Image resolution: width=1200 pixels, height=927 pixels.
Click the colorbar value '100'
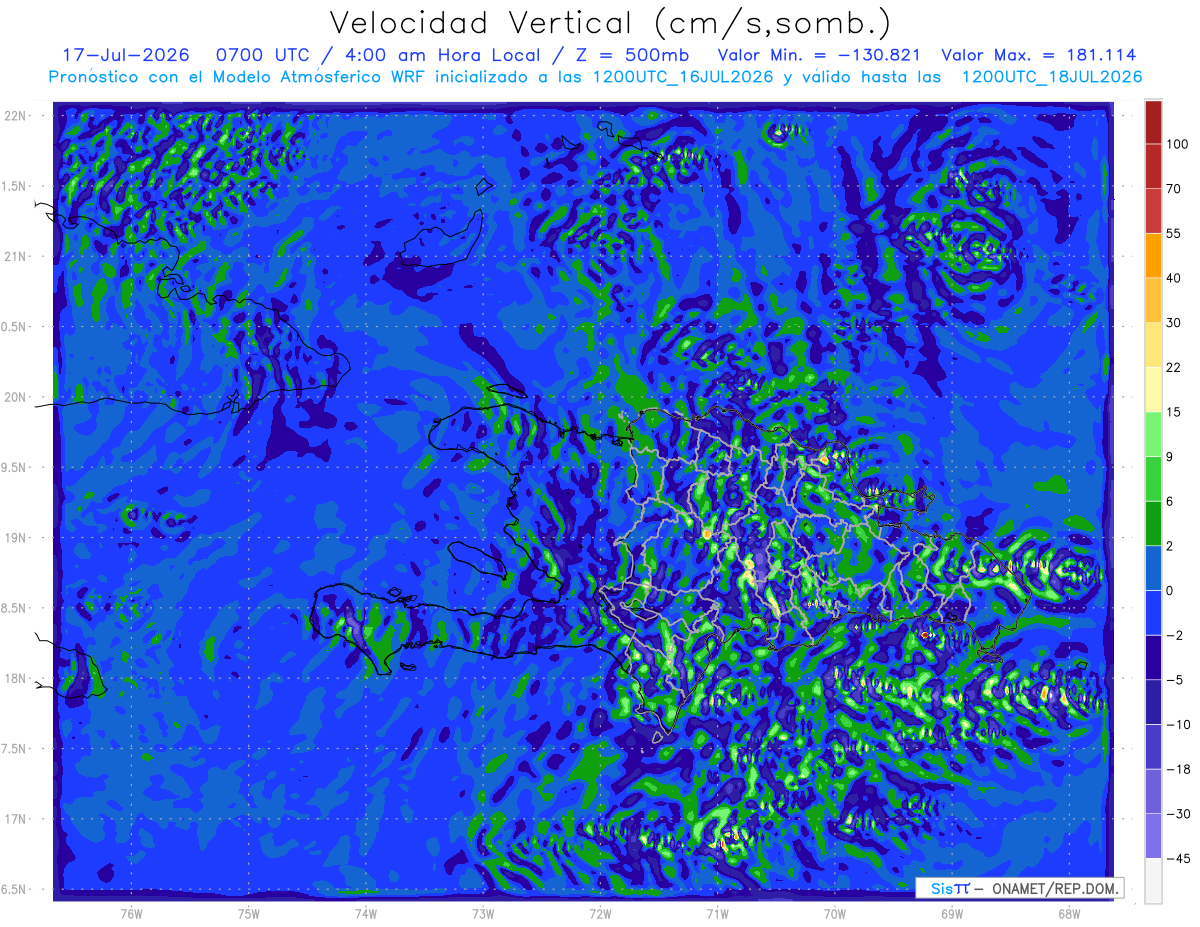coord(1178,145)
